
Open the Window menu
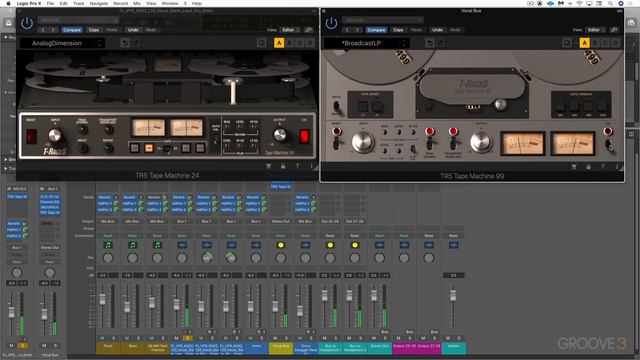point(170,3)
